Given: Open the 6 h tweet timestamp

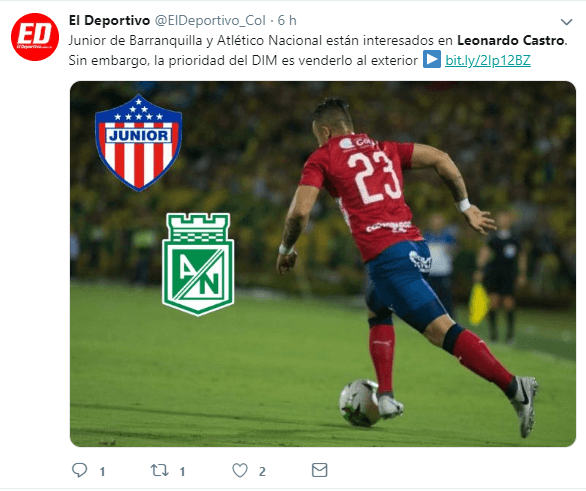Looking at the screenshot, I should (287, 21).
